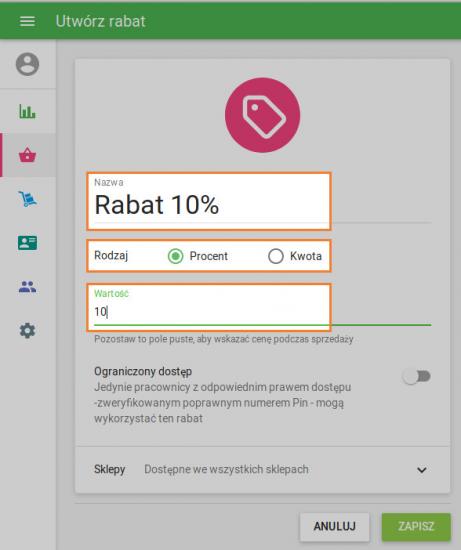
Task: Select the Procent radio option
Action: (175, 256)
